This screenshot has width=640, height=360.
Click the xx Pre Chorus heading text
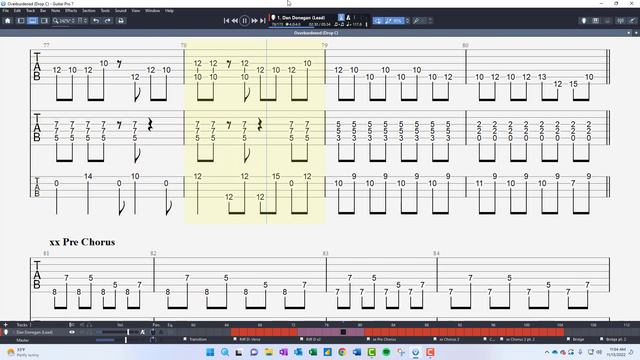click(x=82, y=242)
